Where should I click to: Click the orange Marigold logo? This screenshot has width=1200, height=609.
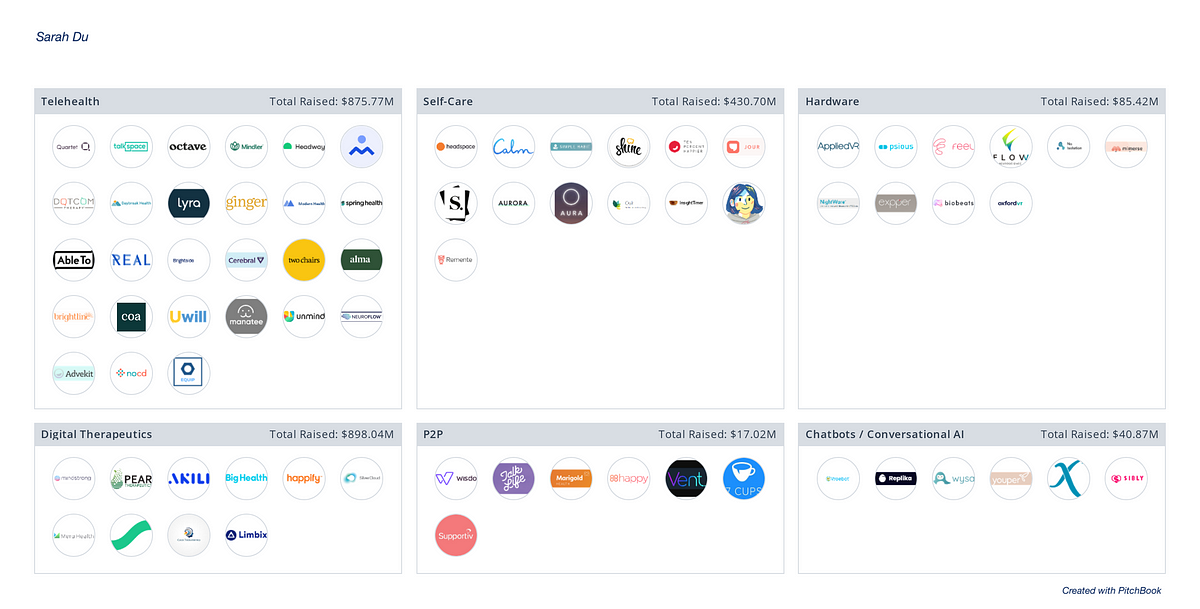tap(571, 478)
